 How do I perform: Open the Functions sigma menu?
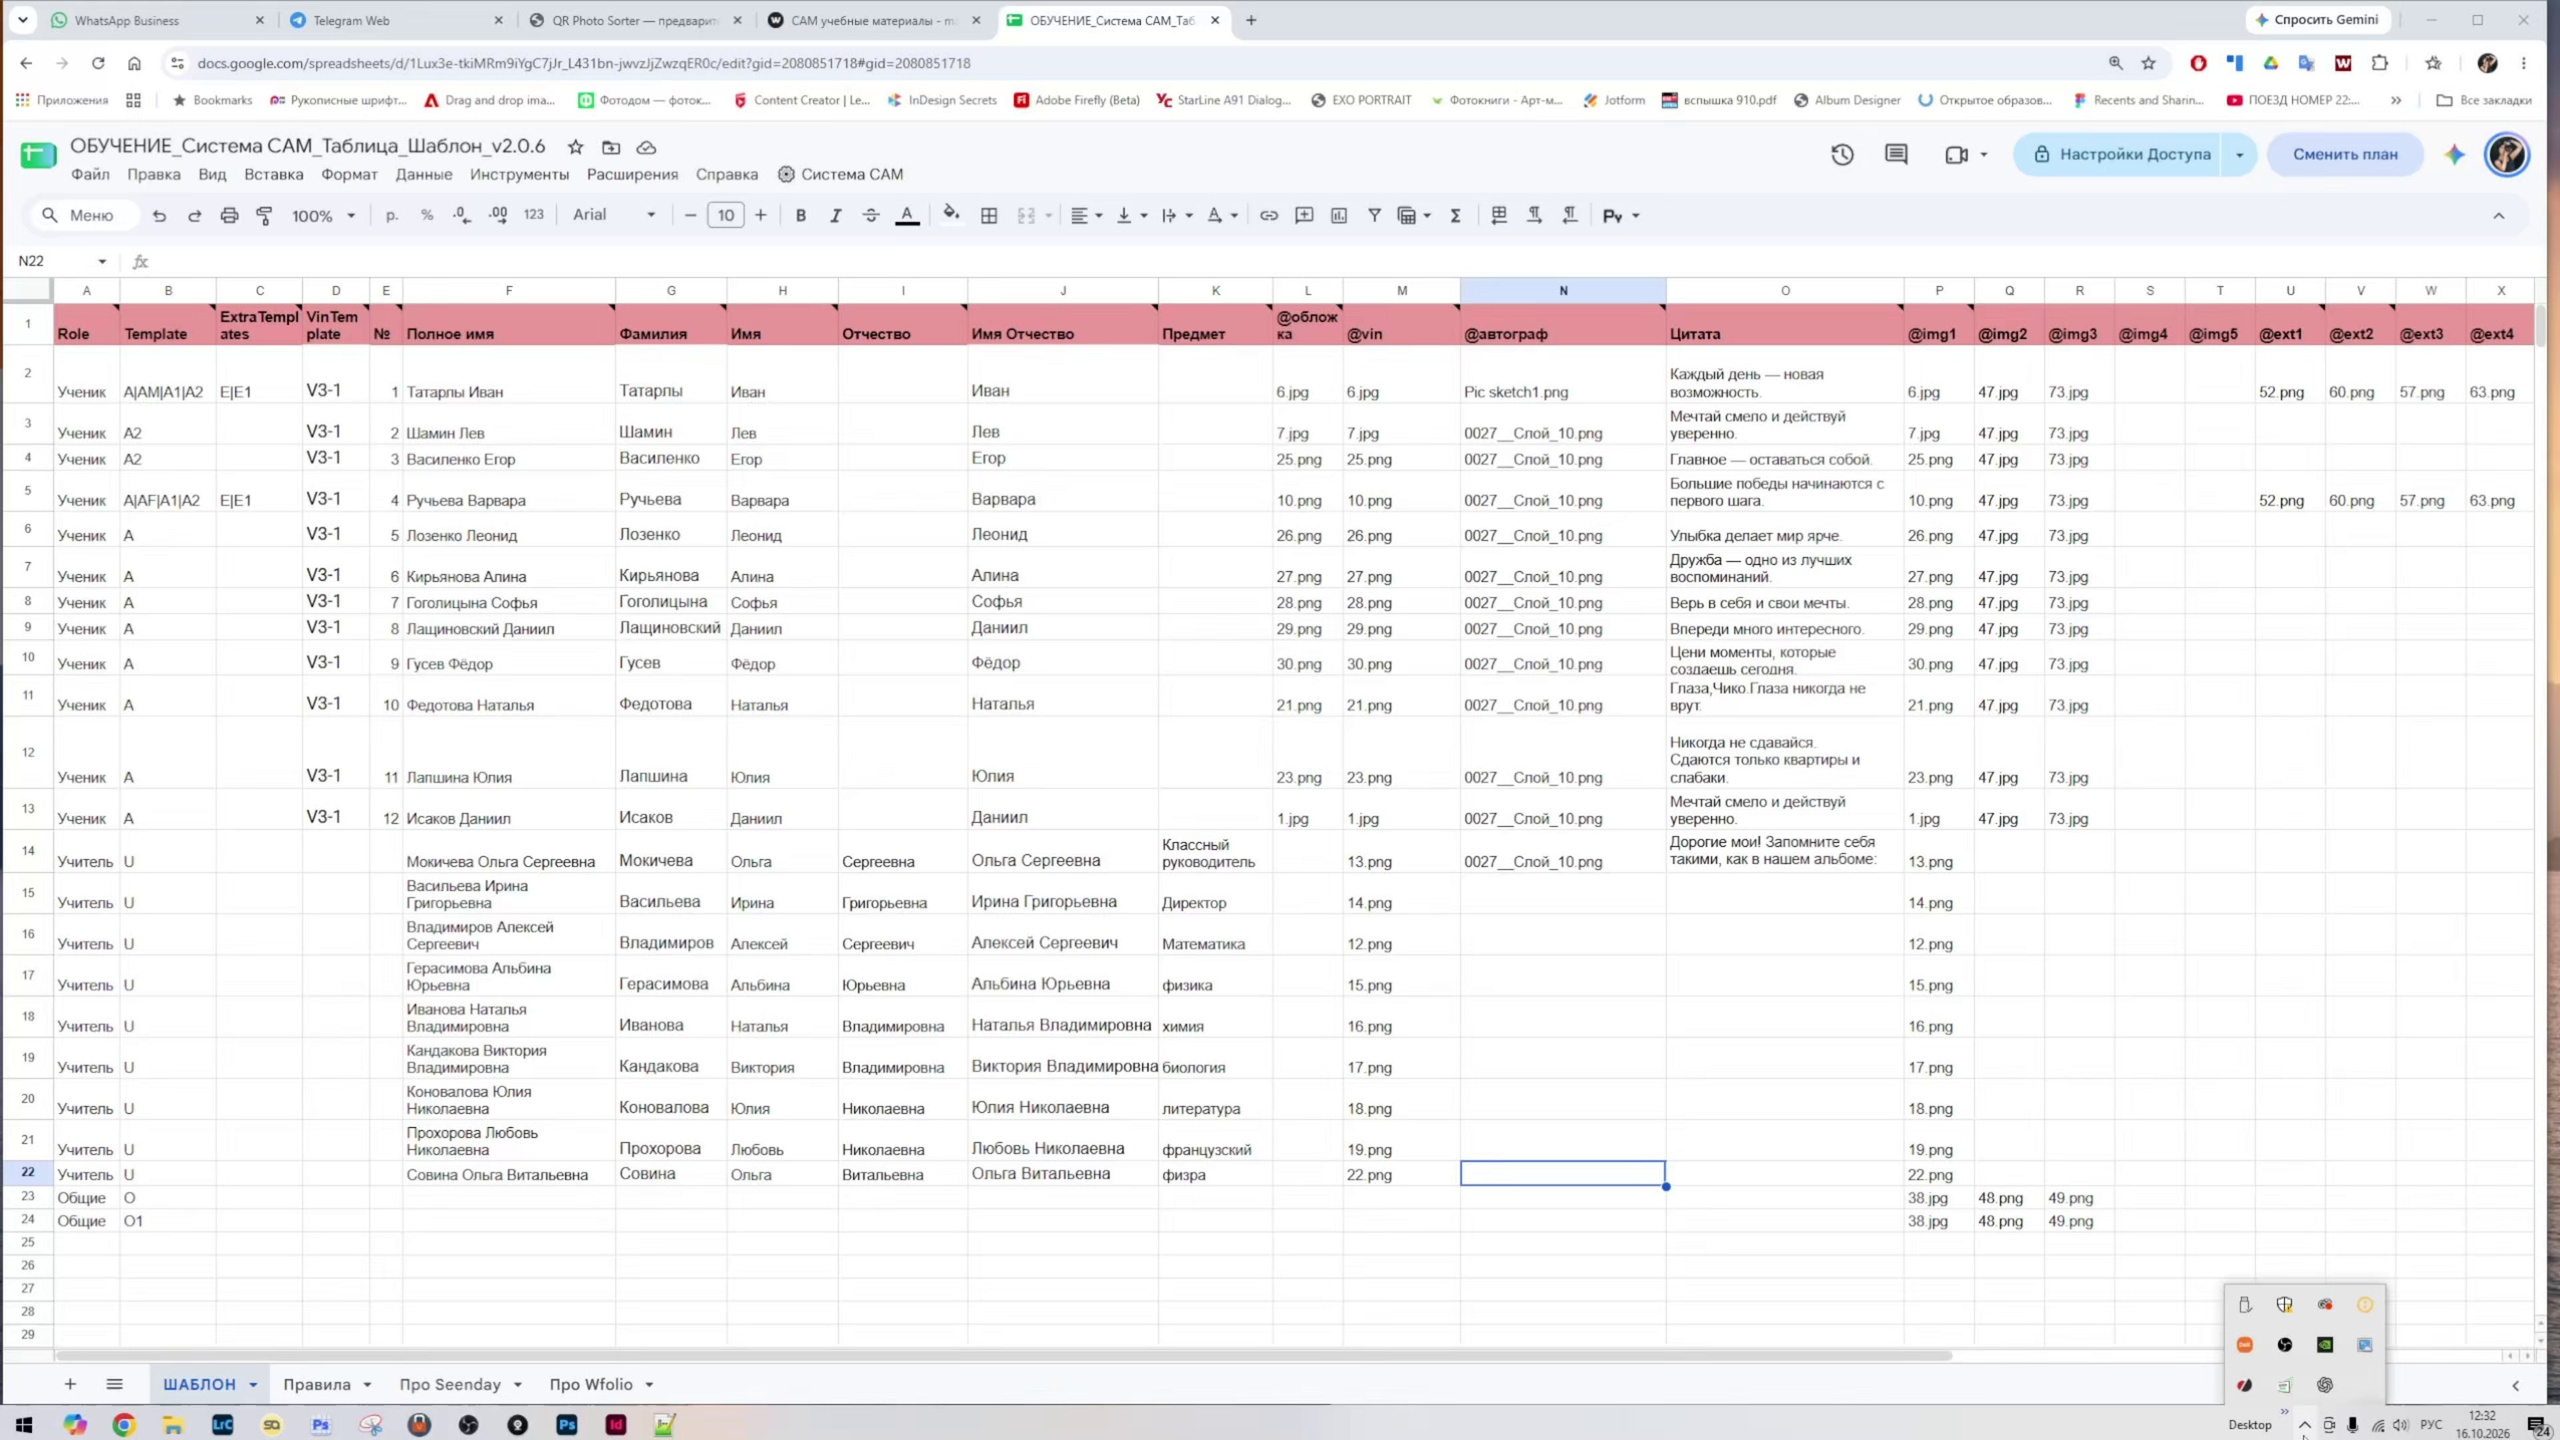point(1456,215)
